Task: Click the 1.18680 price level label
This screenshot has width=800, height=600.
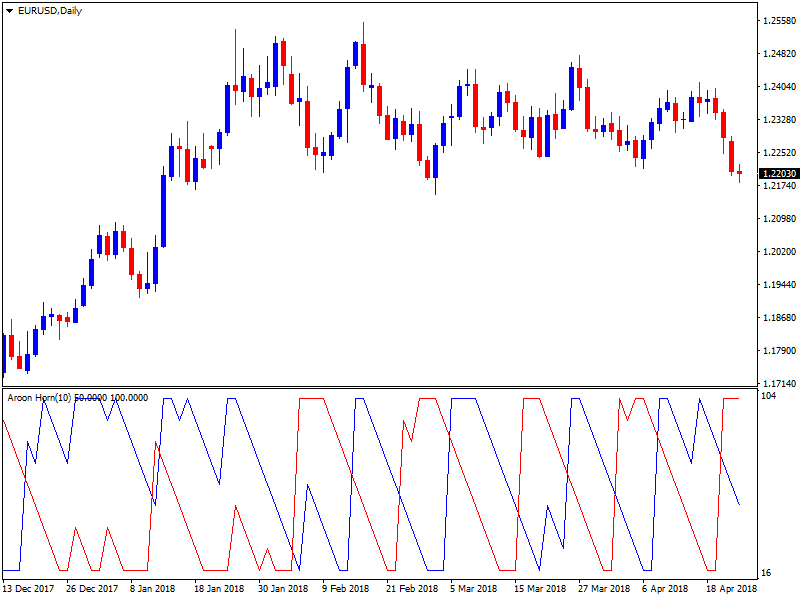Action: [779, 317]
